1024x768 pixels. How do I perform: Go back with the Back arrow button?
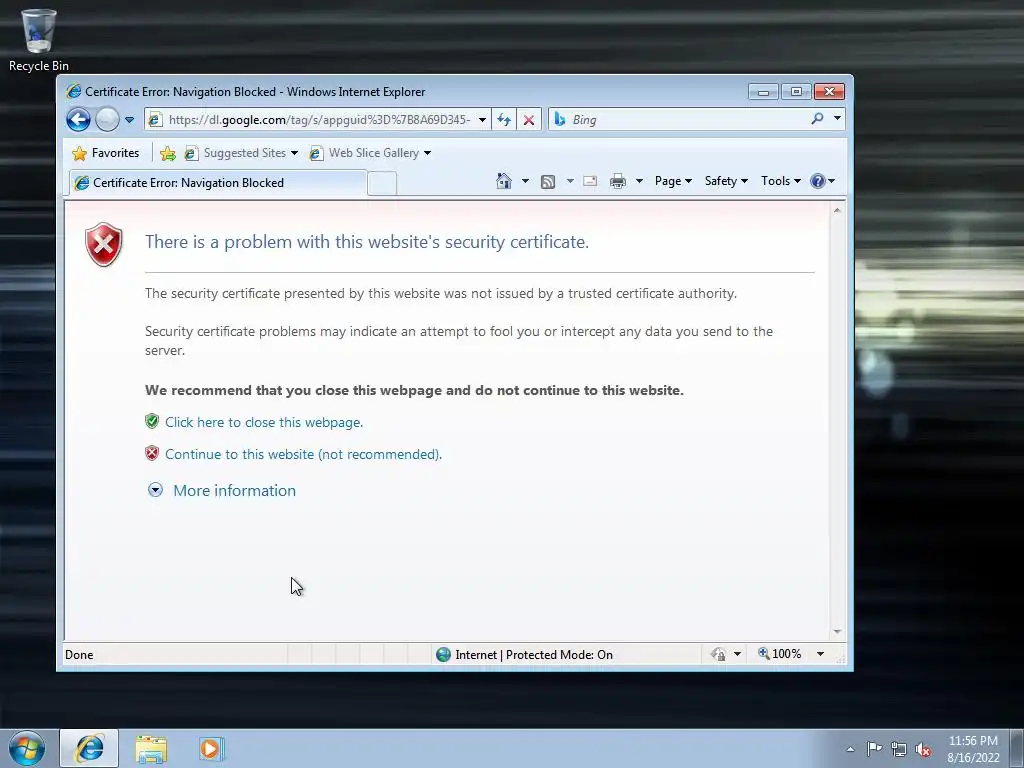coord(78,120)
